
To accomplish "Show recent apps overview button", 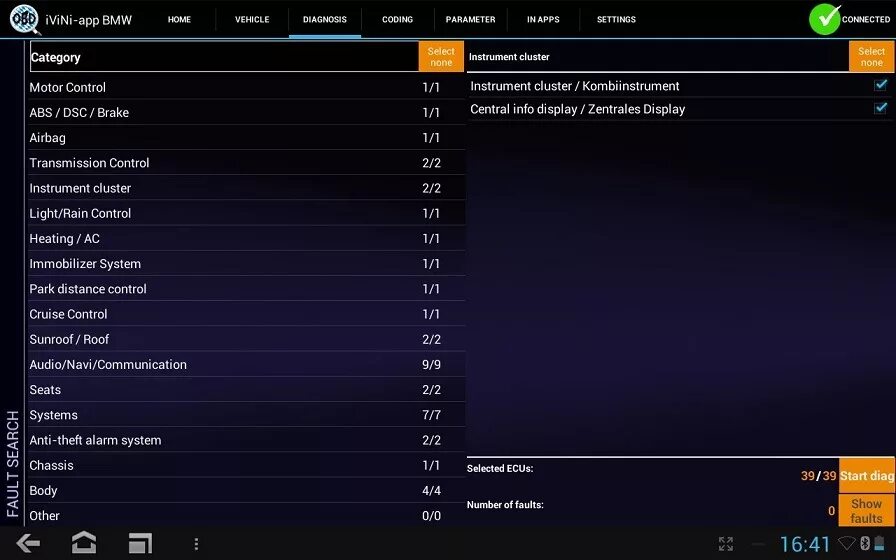I will pos(140,543).
